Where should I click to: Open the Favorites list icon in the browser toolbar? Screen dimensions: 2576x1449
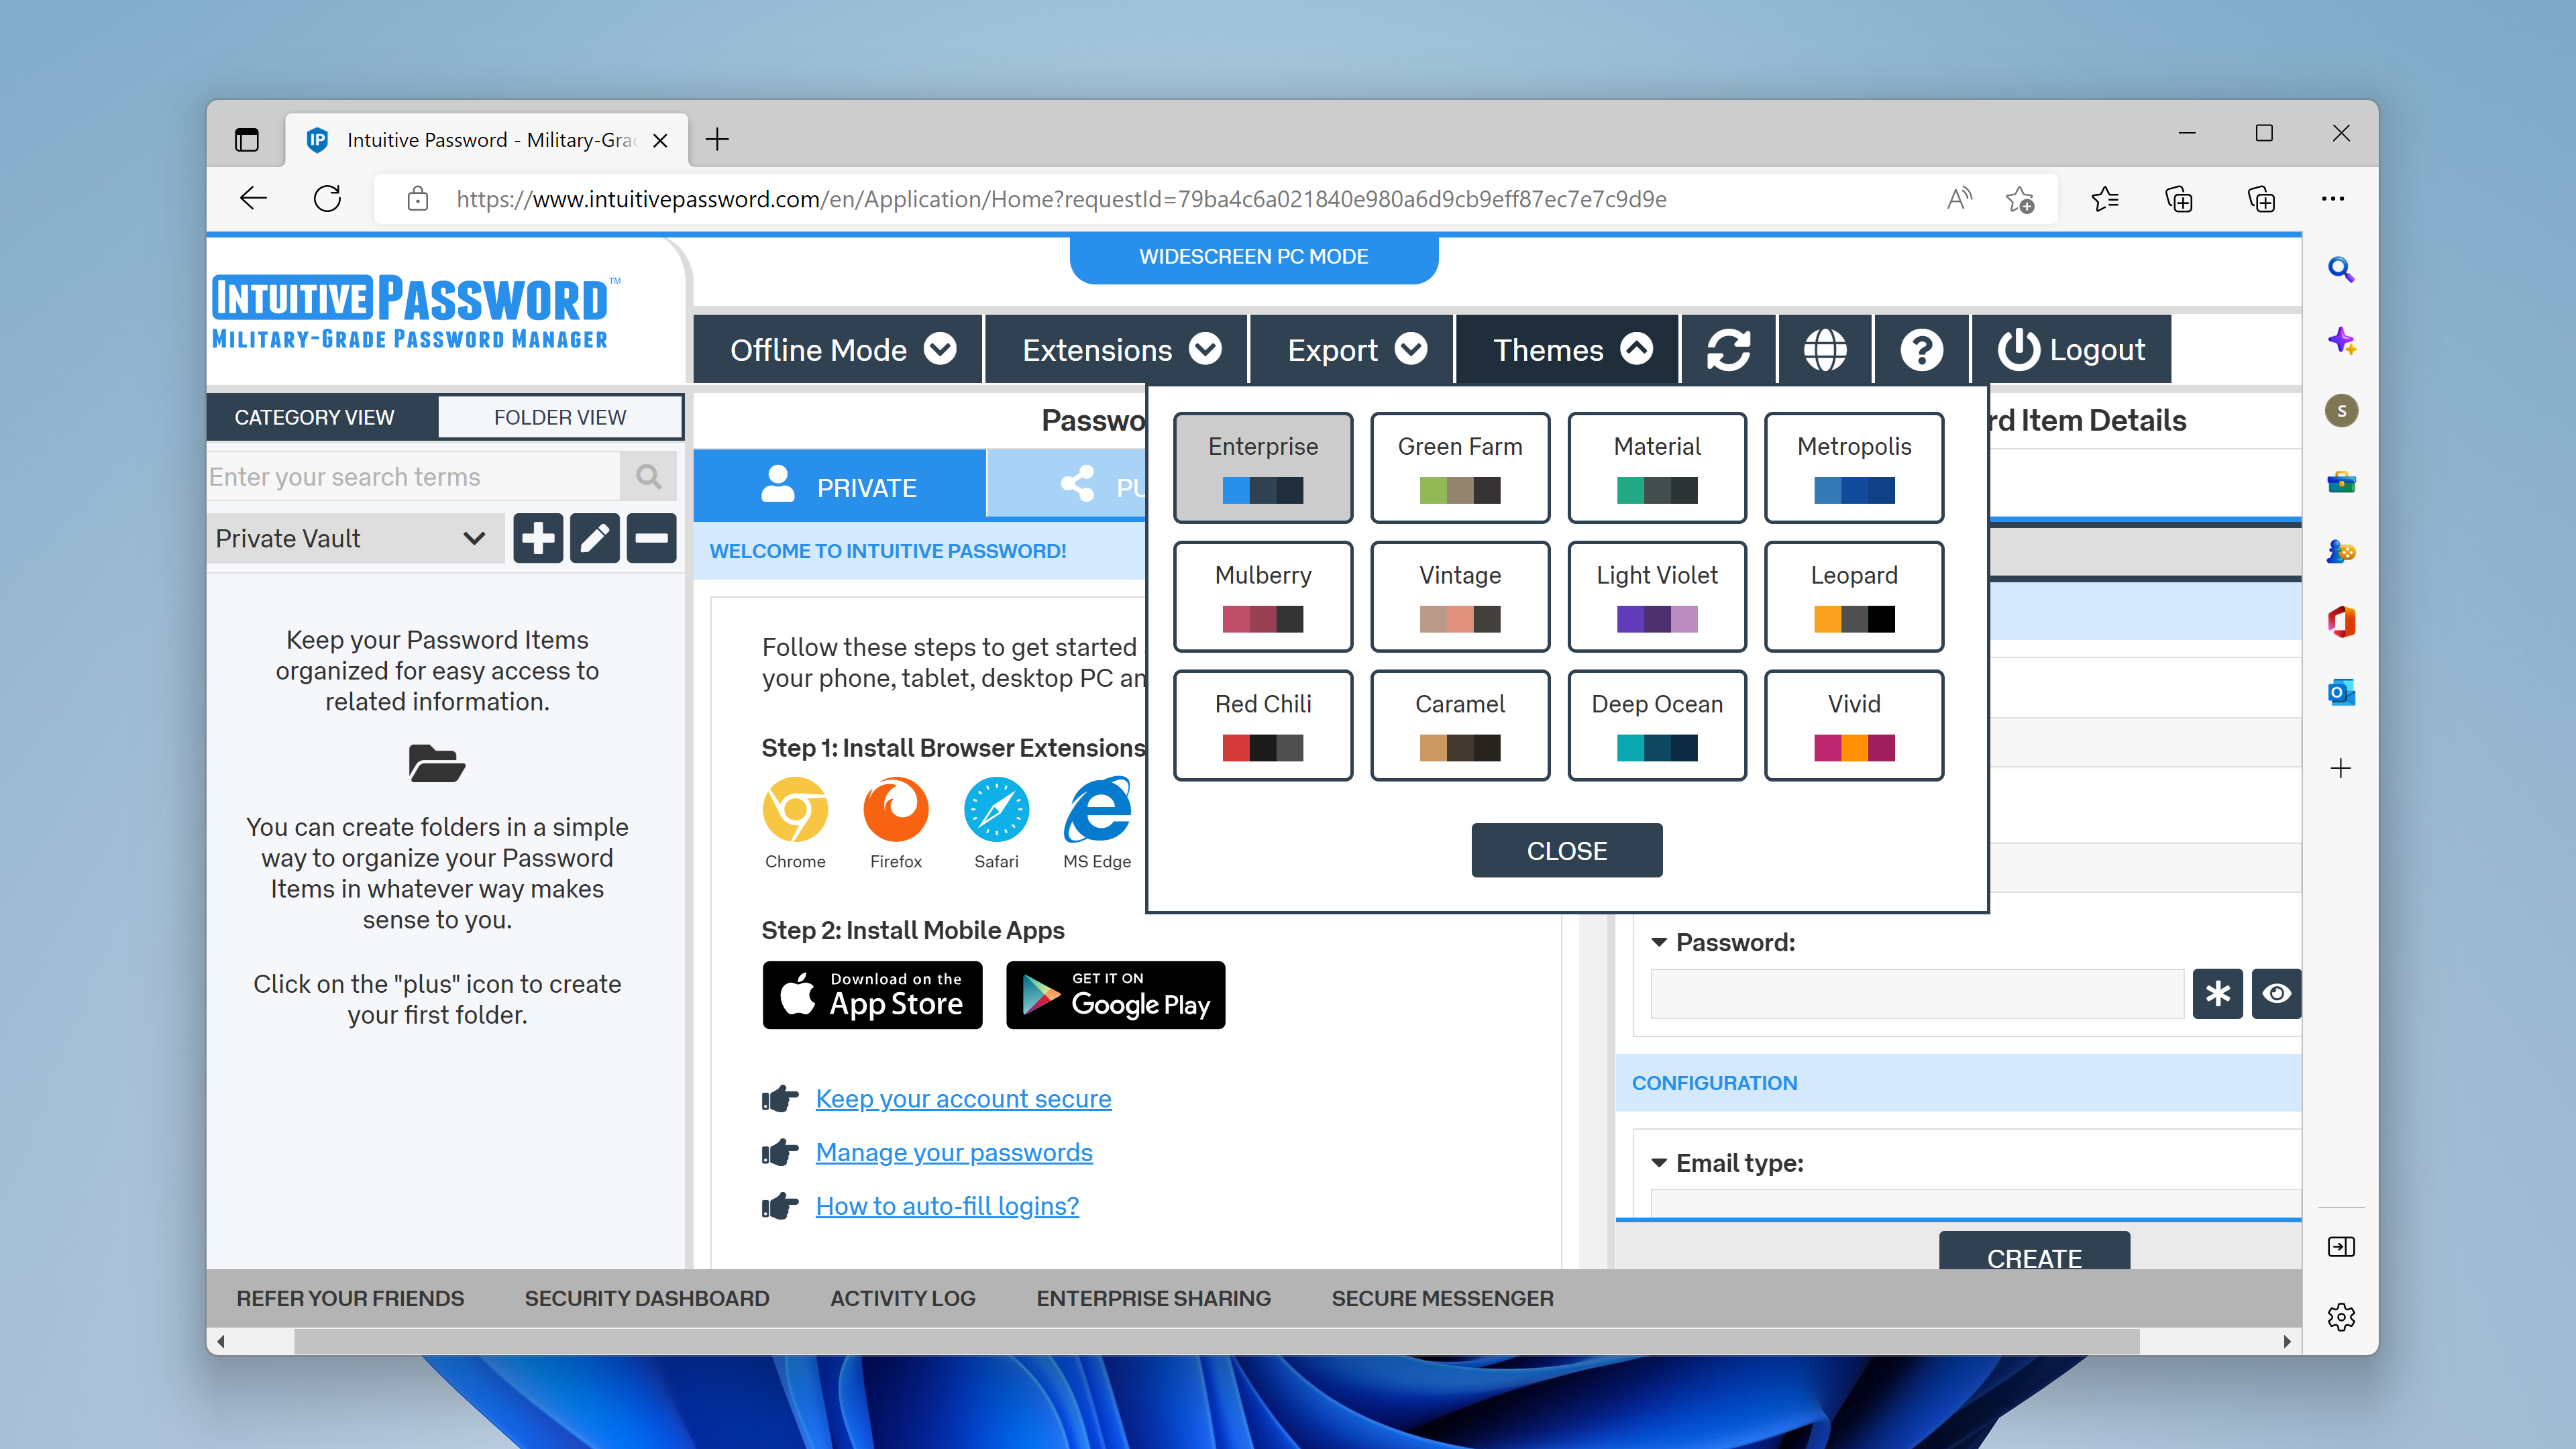(2104, 198)
